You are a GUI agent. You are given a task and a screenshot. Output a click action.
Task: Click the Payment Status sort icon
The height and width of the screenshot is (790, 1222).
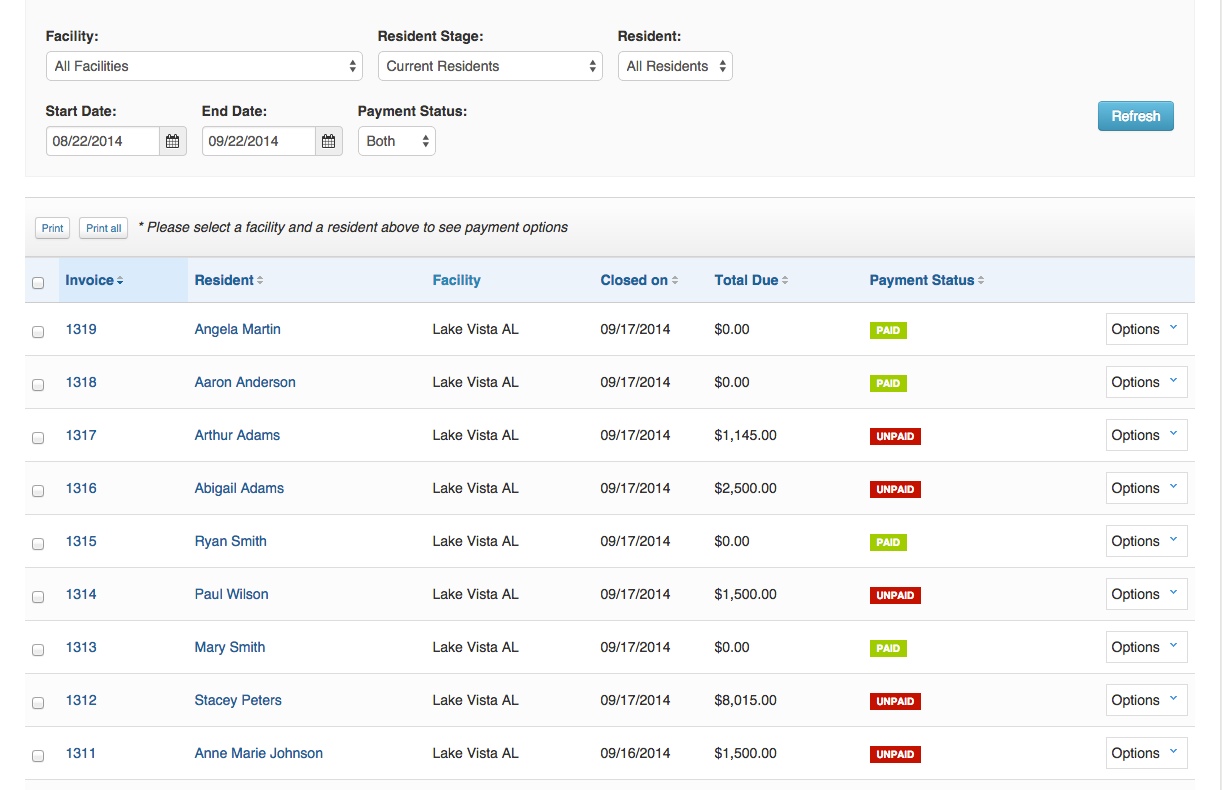[x=981, y=281]
